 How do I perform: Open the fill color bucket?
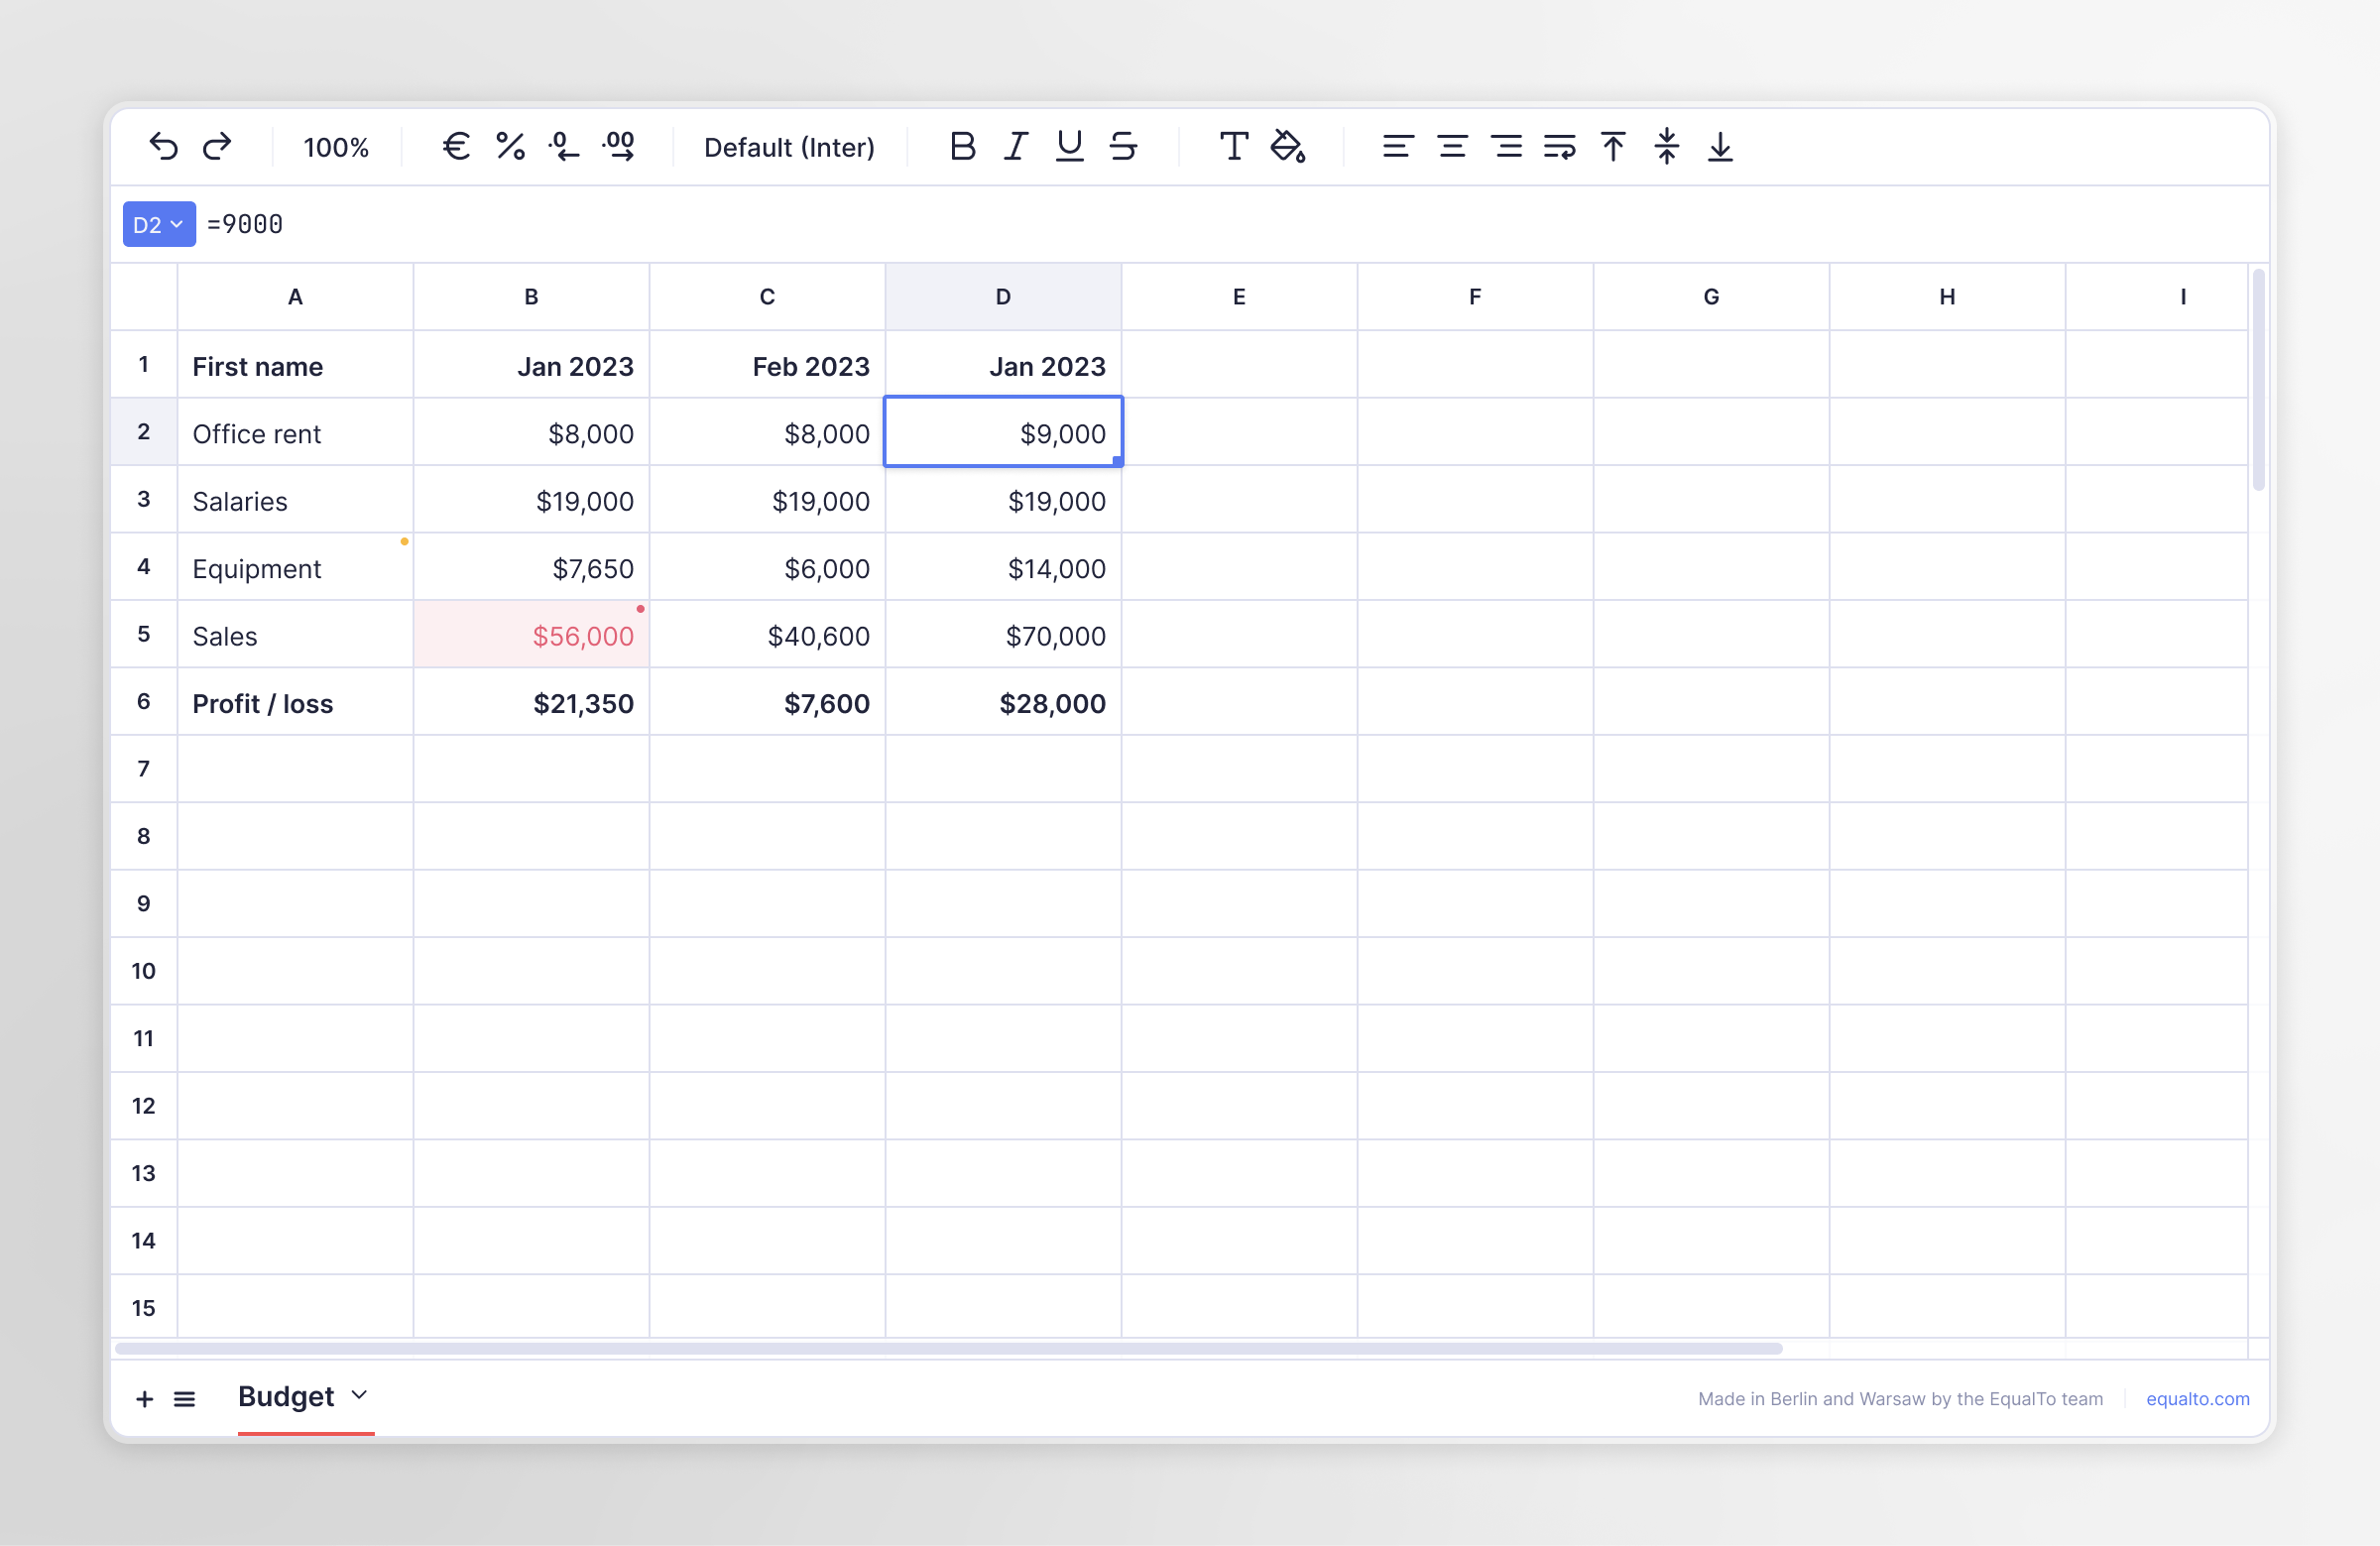[1288, 147]
